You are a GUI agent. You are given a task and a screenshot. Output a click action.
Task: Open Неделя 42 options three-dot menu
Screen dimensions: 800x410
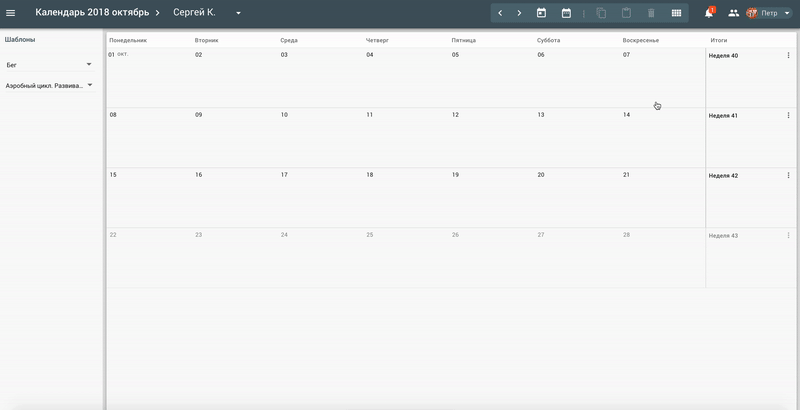point(788,175)
